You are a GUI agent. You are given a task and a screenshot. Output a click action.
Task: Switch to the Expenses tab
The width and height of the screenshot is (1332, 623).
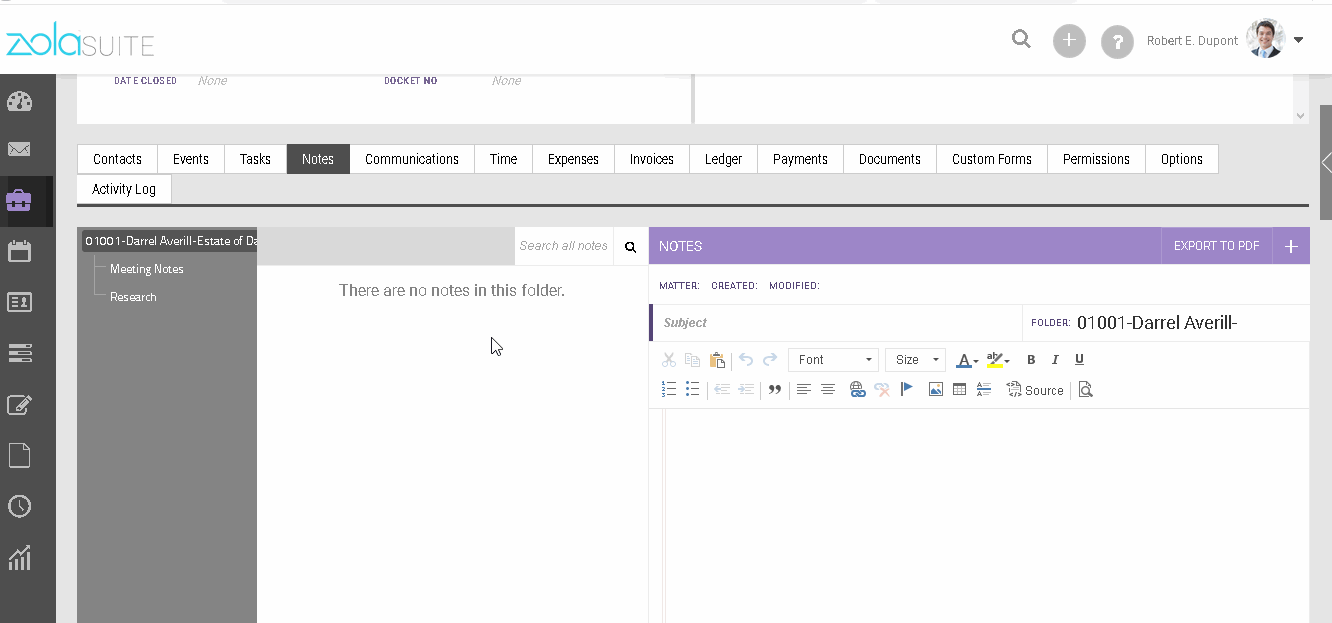[x=573, y=159]
